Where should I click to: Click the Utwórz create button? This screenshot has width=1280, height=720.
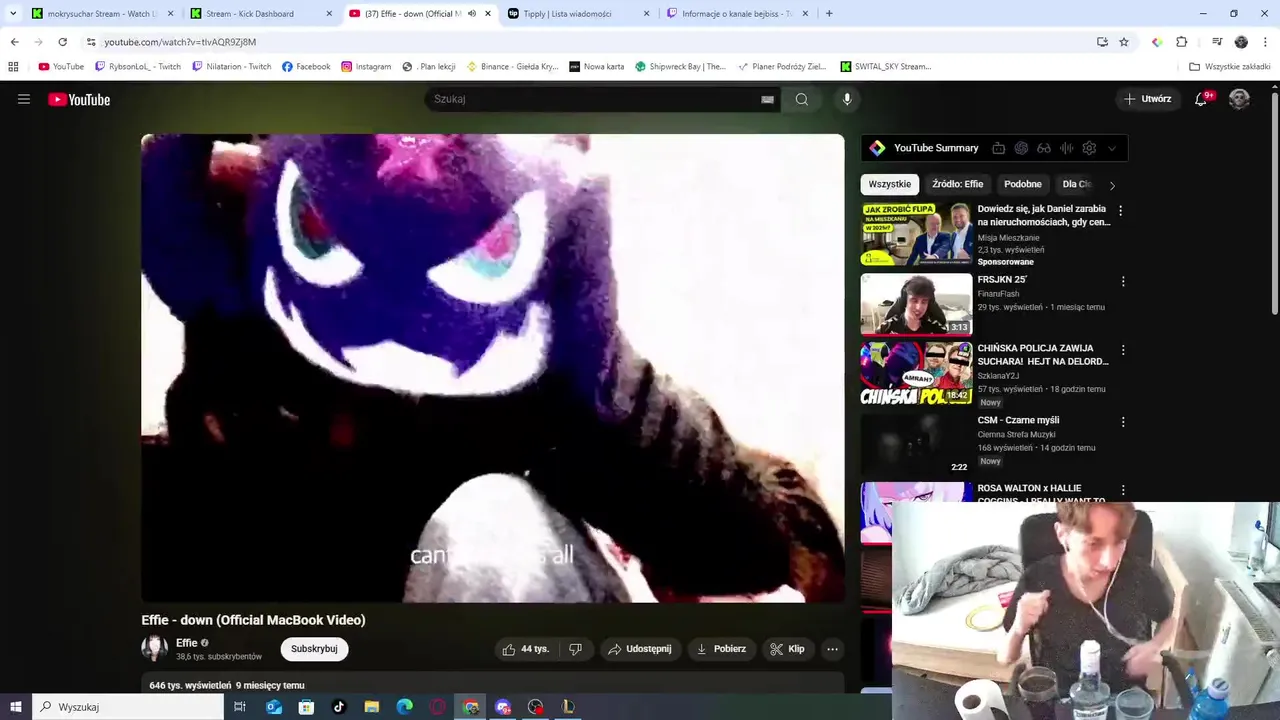[x=1147, y=99]
